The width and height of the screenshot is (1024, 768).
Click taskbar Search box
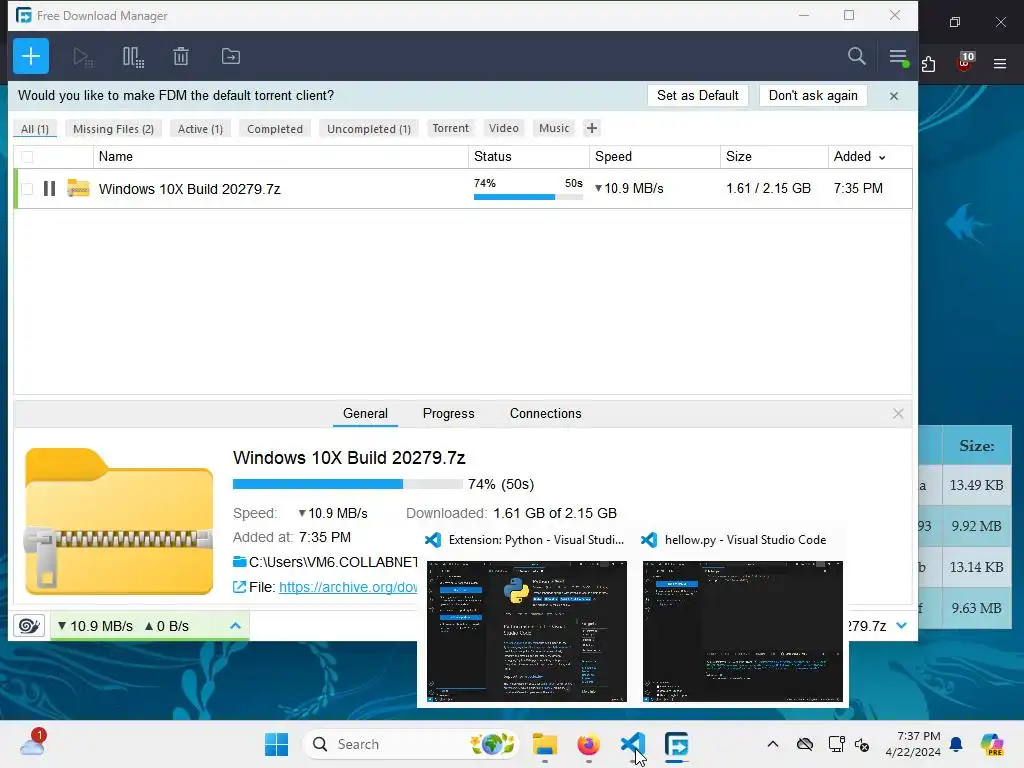(x=410, y=744)
